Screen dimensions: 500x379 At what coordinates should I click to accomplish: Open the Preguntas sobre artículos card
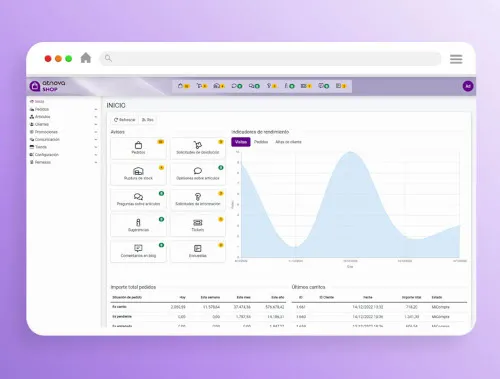pos(138,200)
